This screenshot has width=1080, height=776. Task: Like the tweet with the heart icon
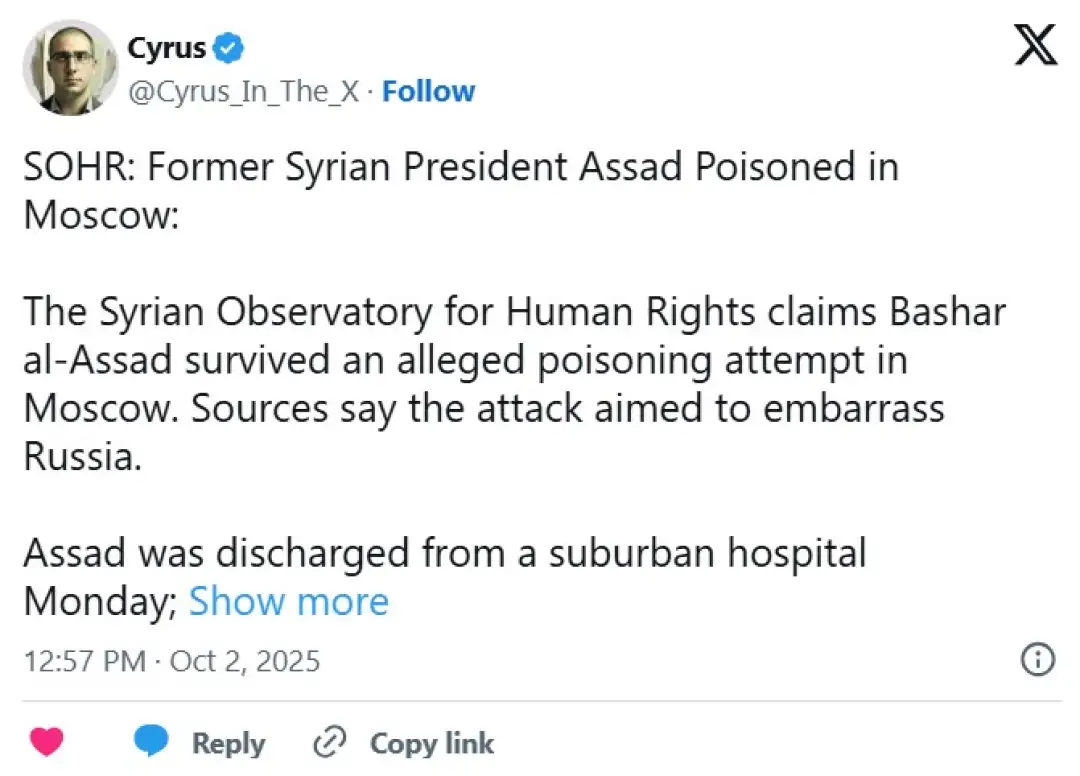click(46, 742)
